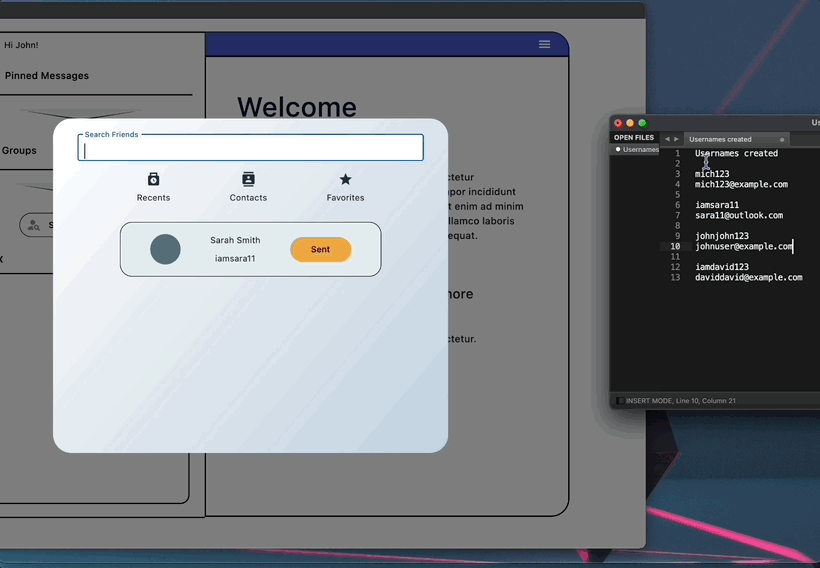
Task: Click mich123@example.com in the editor
Action: 741,184
